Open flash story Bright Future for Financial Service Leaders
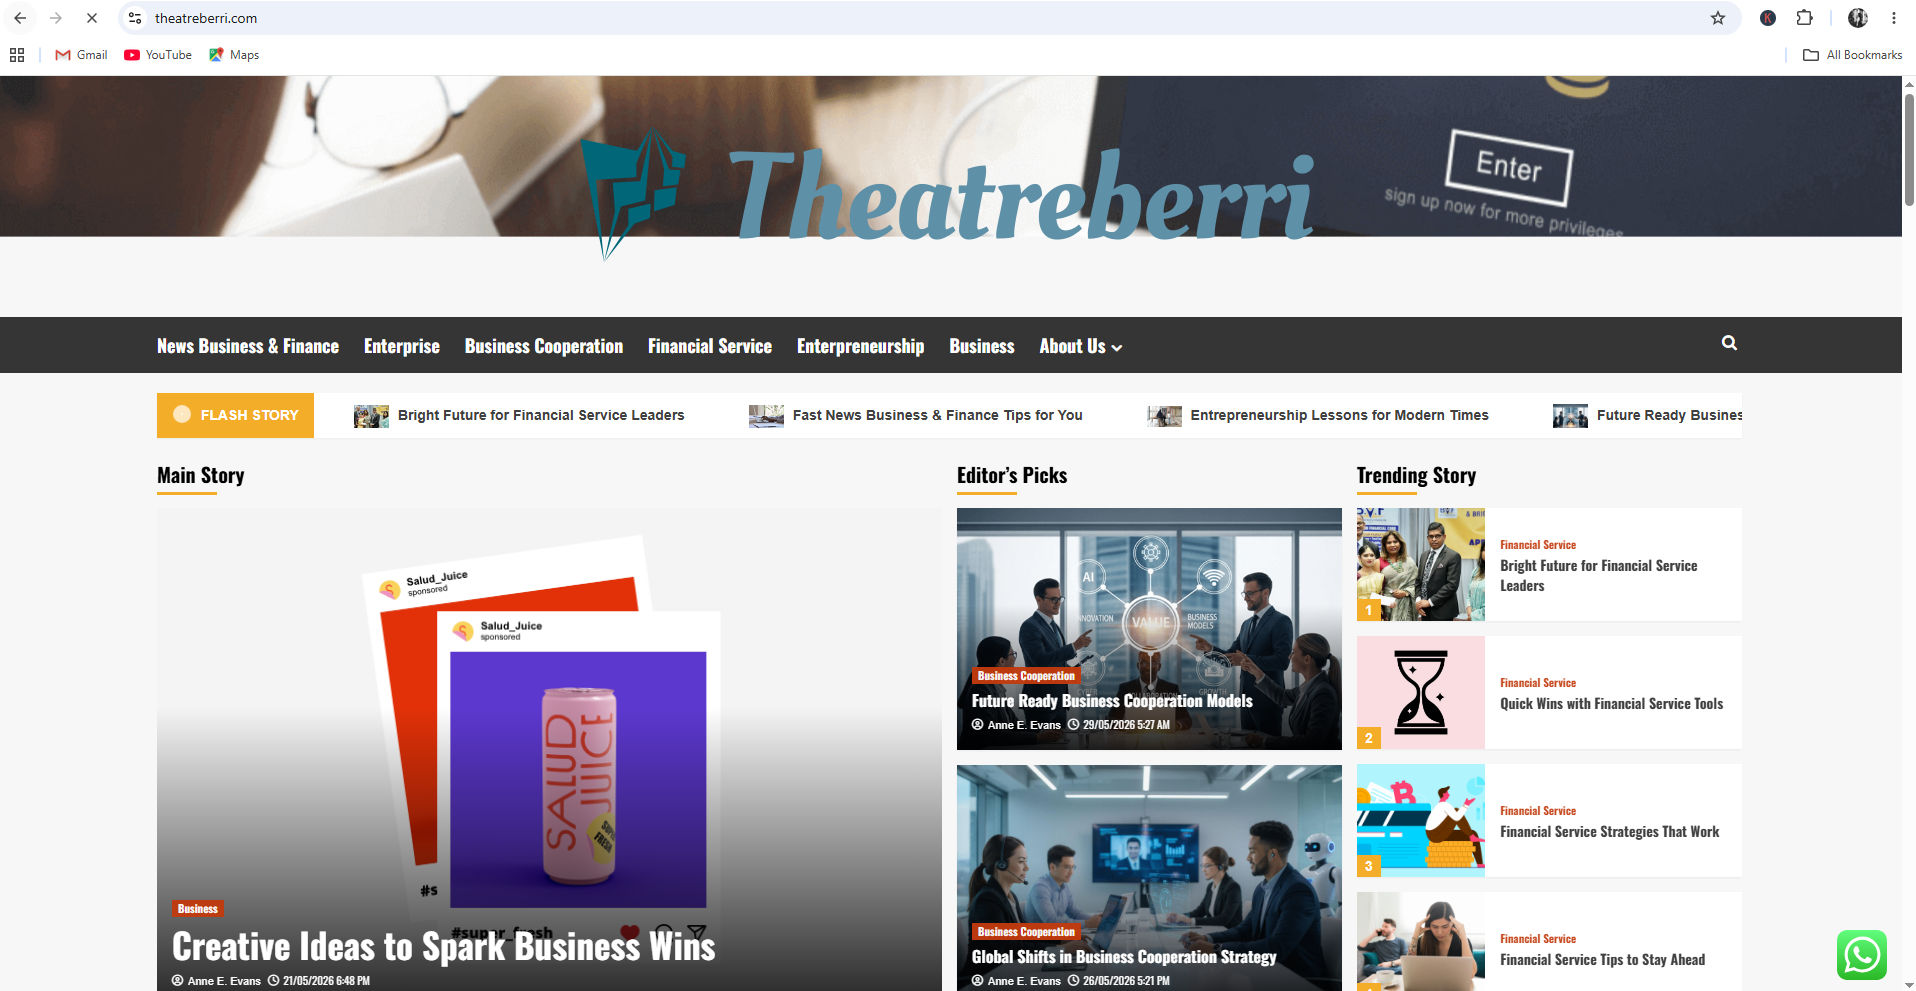This screenshot has width=1916, height=991. pyautogui.click(x=541, y=415)
